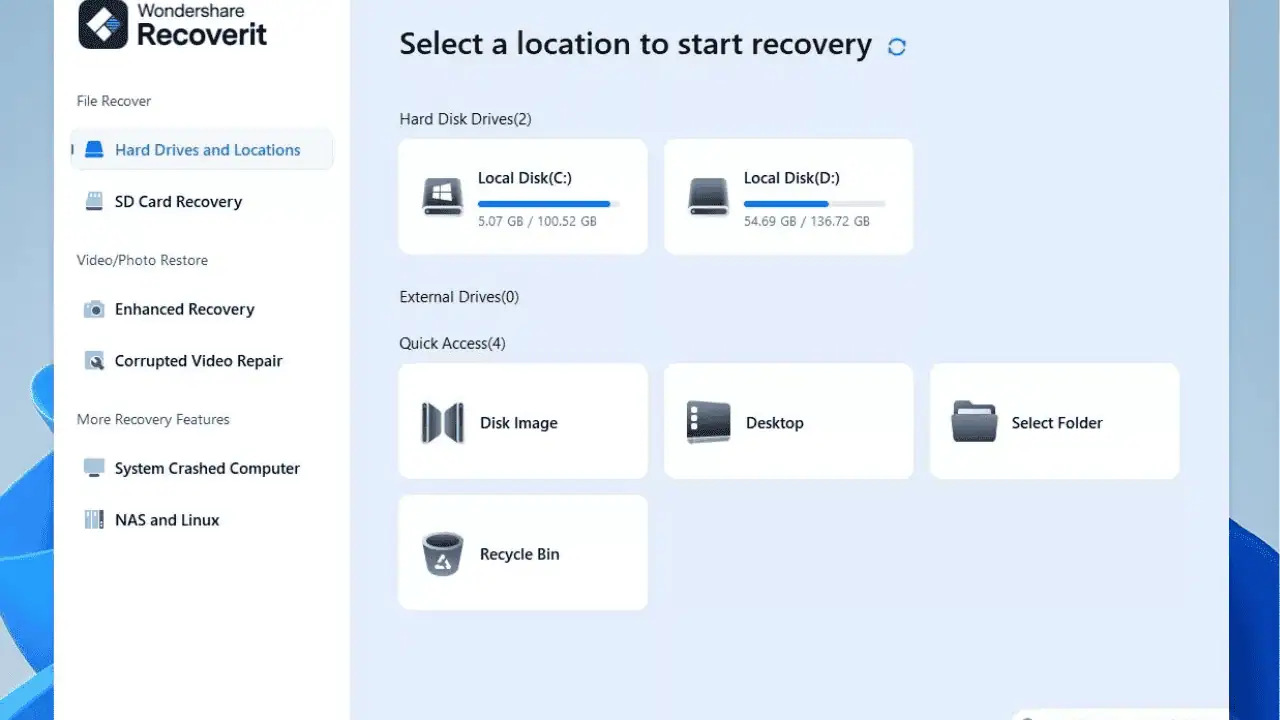The width and height of the screenshot is (1280, 720).
Task: Click the File Recover section label
Action: [x=114, y=101]
